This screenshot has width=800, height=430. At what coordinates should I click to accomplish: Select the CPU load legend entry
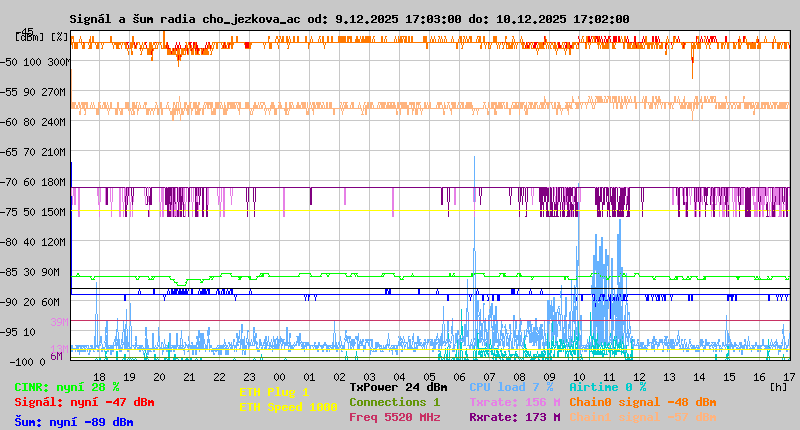pyautogui.click(x=511, y=386)
